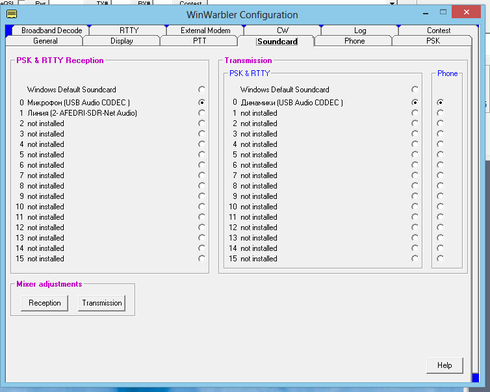Image resolution: width=490 pixels, height=392 pixels.
Task: Select reception soundcard slot 2
Action: point(201,123)
